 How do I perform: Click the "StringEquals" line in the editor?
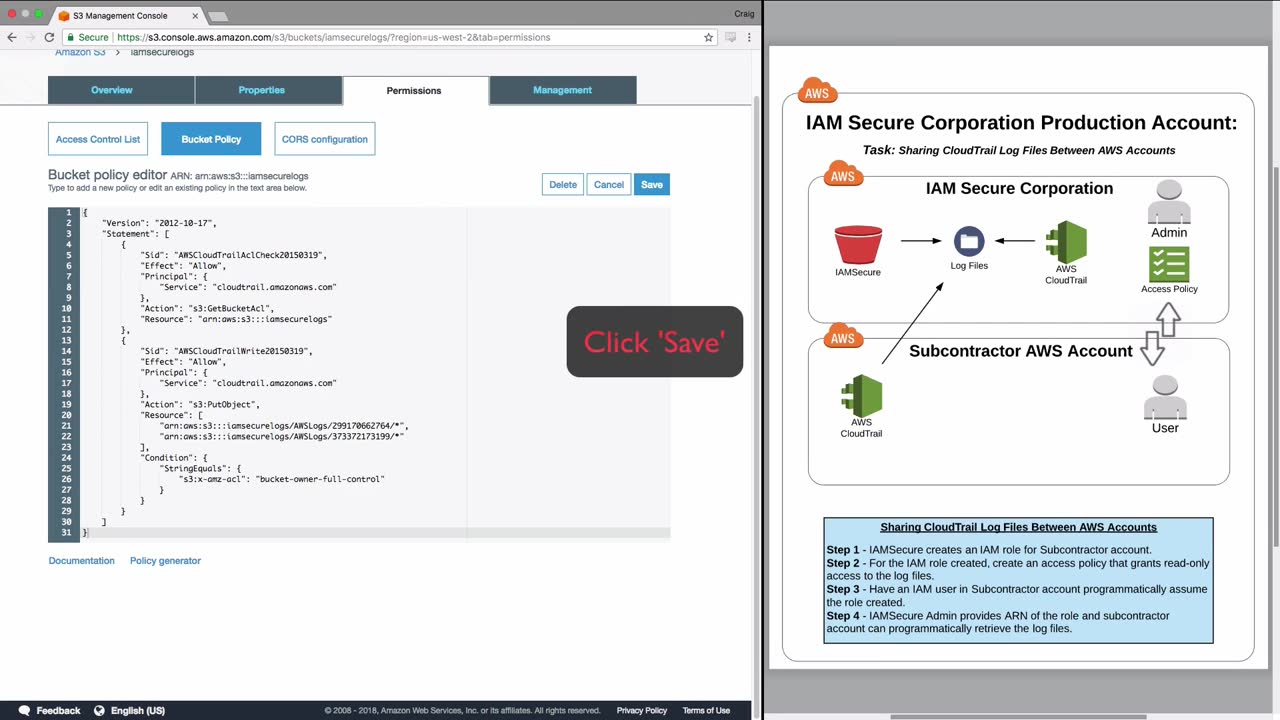201,469
